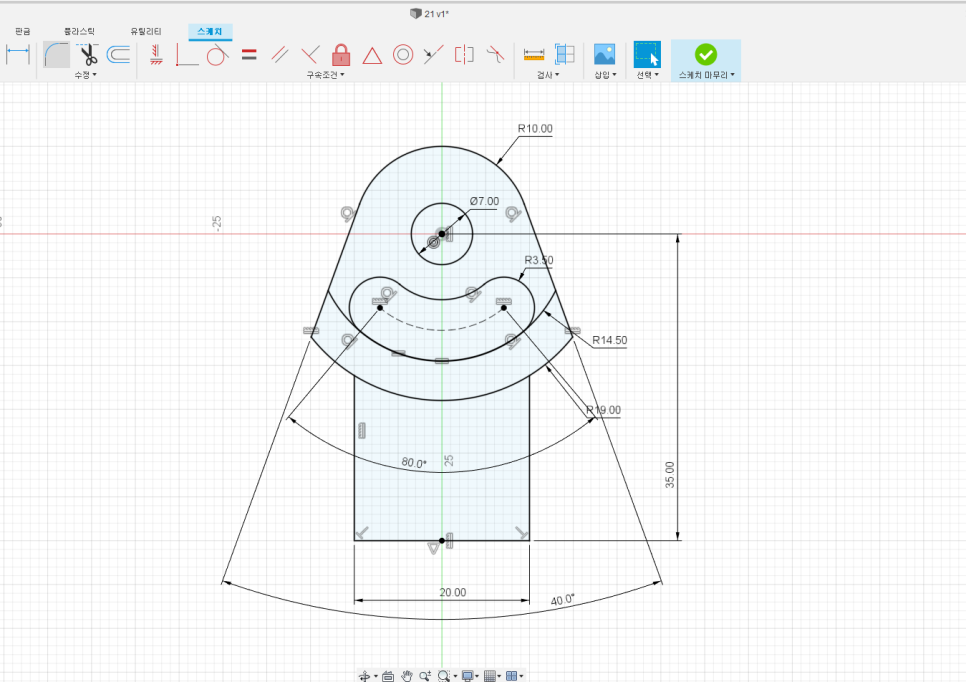Open the Grid and Snaps dropdown arrow
Image resolution: width=966 pixels, height=682 pixels.
499,676
